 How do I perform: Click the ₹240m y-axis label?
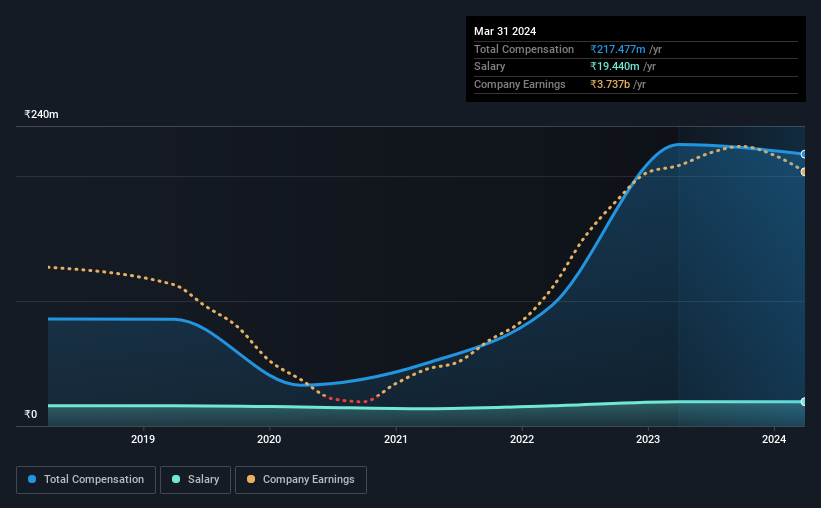click(41, 114)
